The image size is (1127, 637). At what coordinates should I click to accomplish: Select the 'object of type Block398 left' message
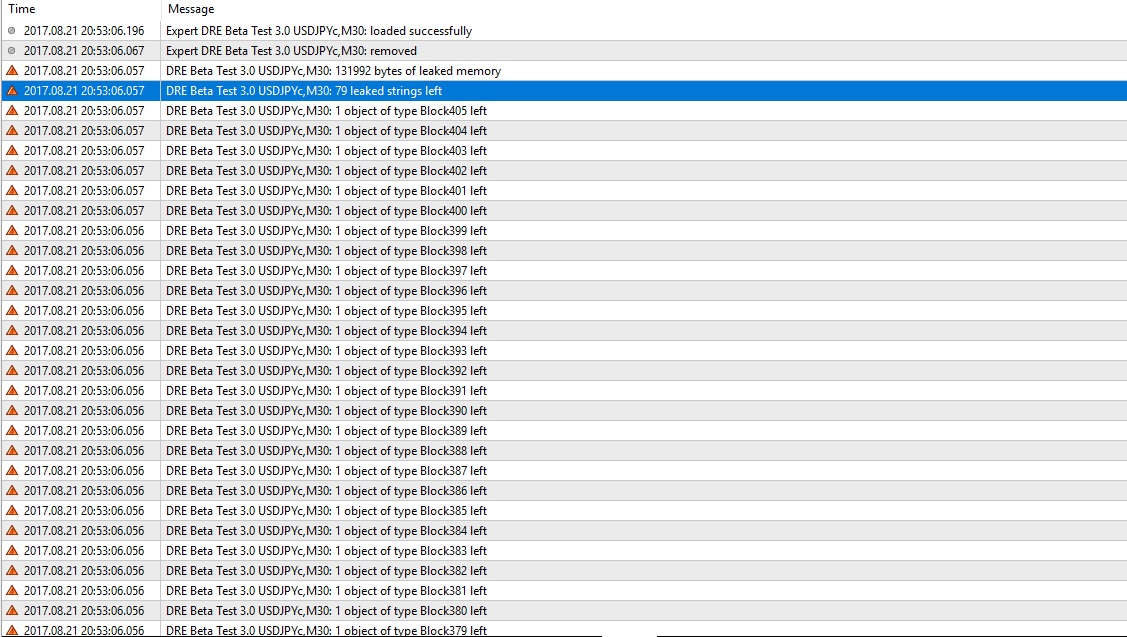click(x=326, y=251)
